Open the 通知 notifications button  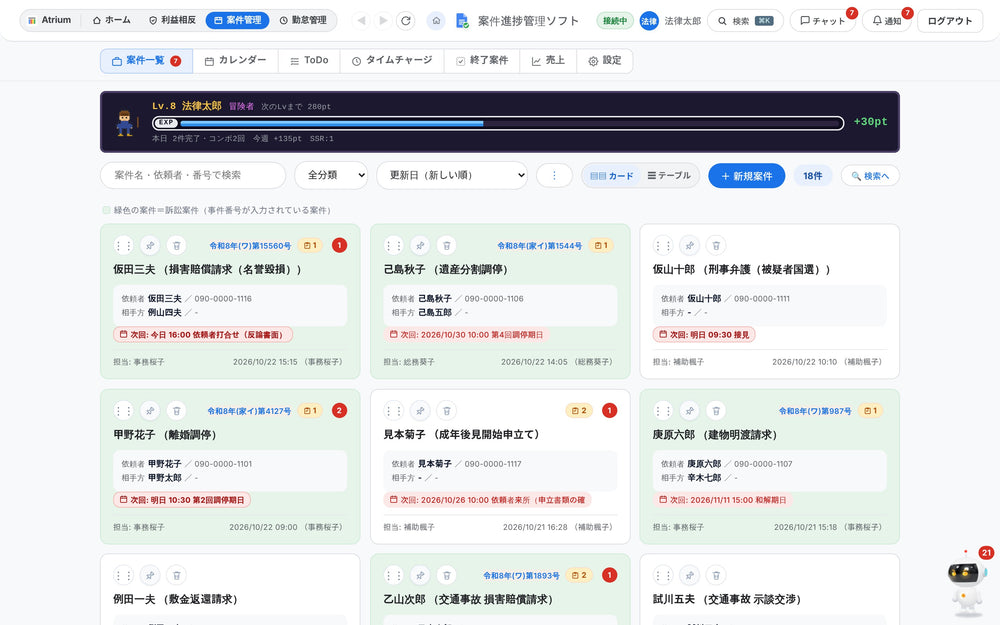tap(886, 21)
